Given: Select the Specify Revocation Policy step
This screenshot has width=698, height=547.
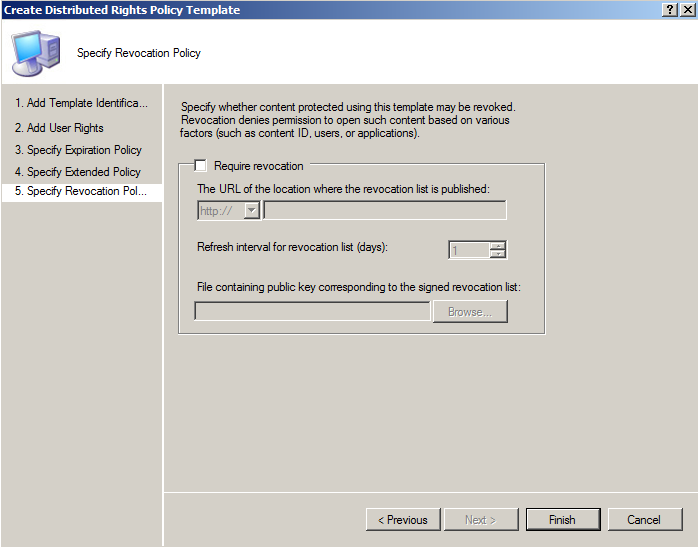Looking at the screenshot, I should click(x=81, y=191).
